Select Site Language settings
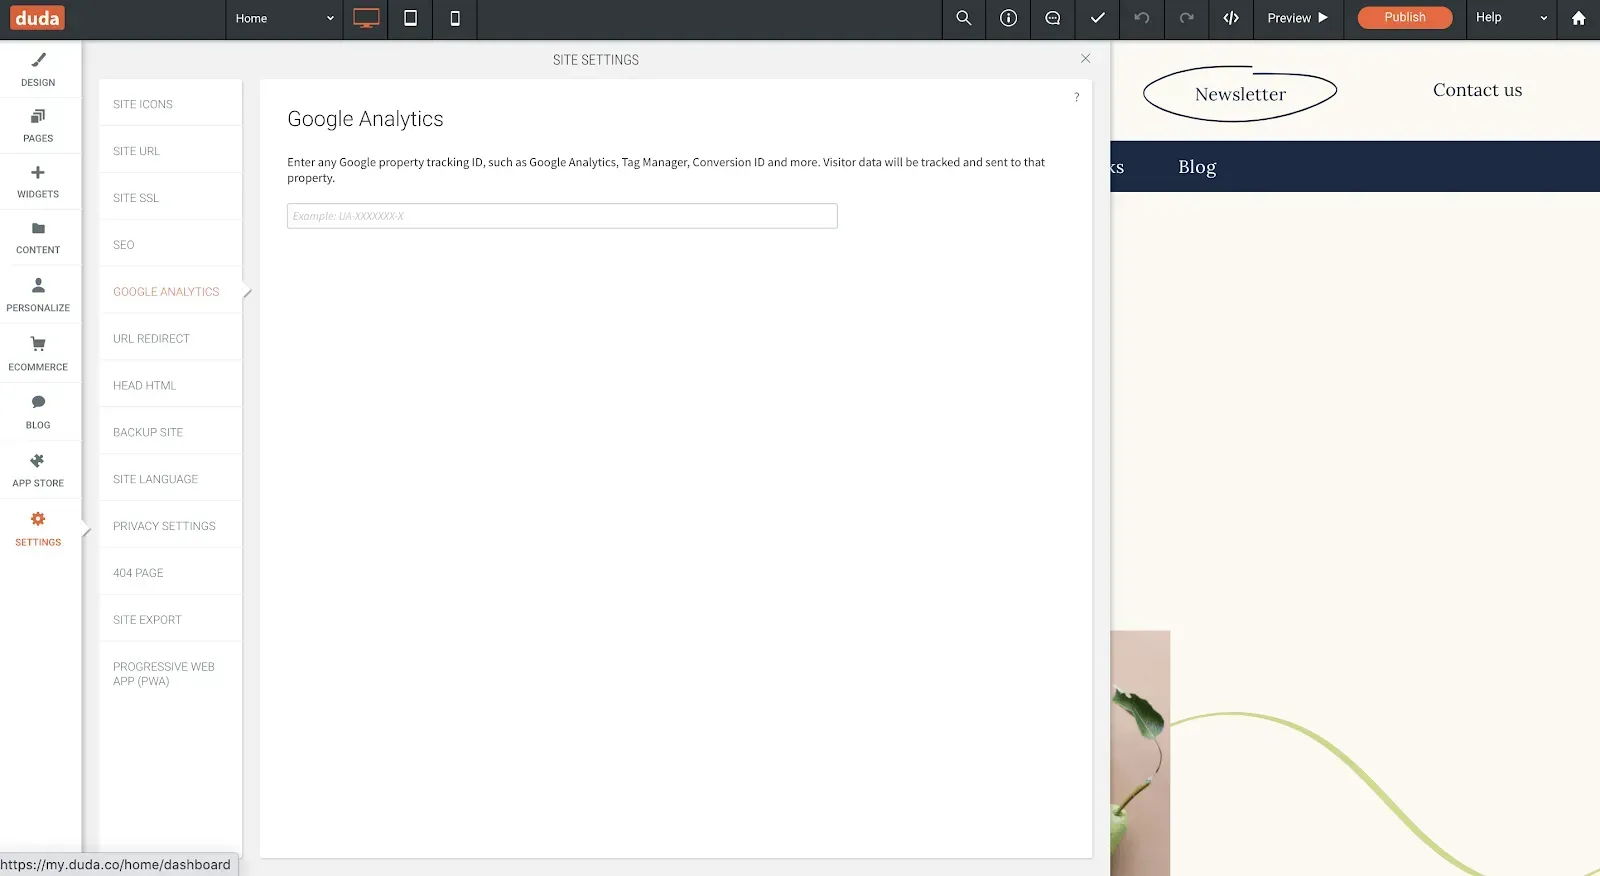The height and width of the screenshot is (876, 1600). click(x=170, y=479)
